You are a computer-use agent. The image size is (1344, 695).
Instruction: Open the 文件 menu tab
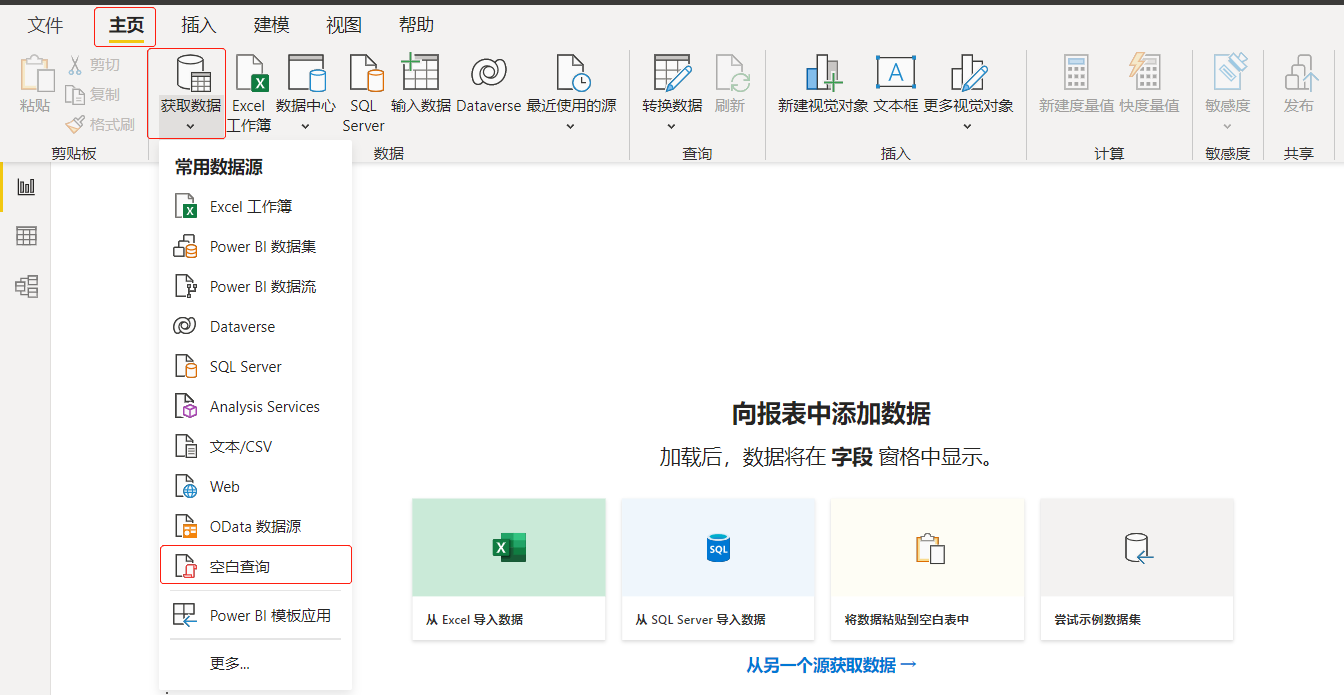(x=45, y=26)
